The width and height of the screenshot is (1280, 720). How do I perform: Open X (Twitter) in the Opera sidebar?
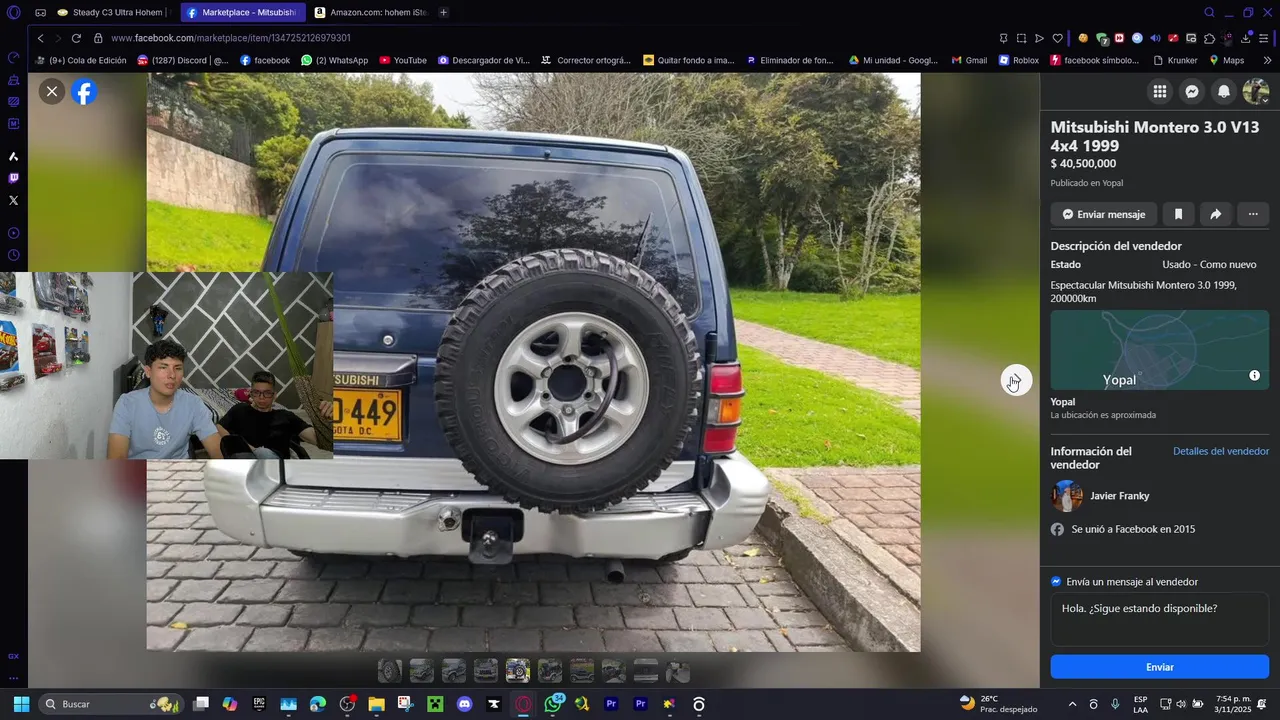[x=13, y=200]
